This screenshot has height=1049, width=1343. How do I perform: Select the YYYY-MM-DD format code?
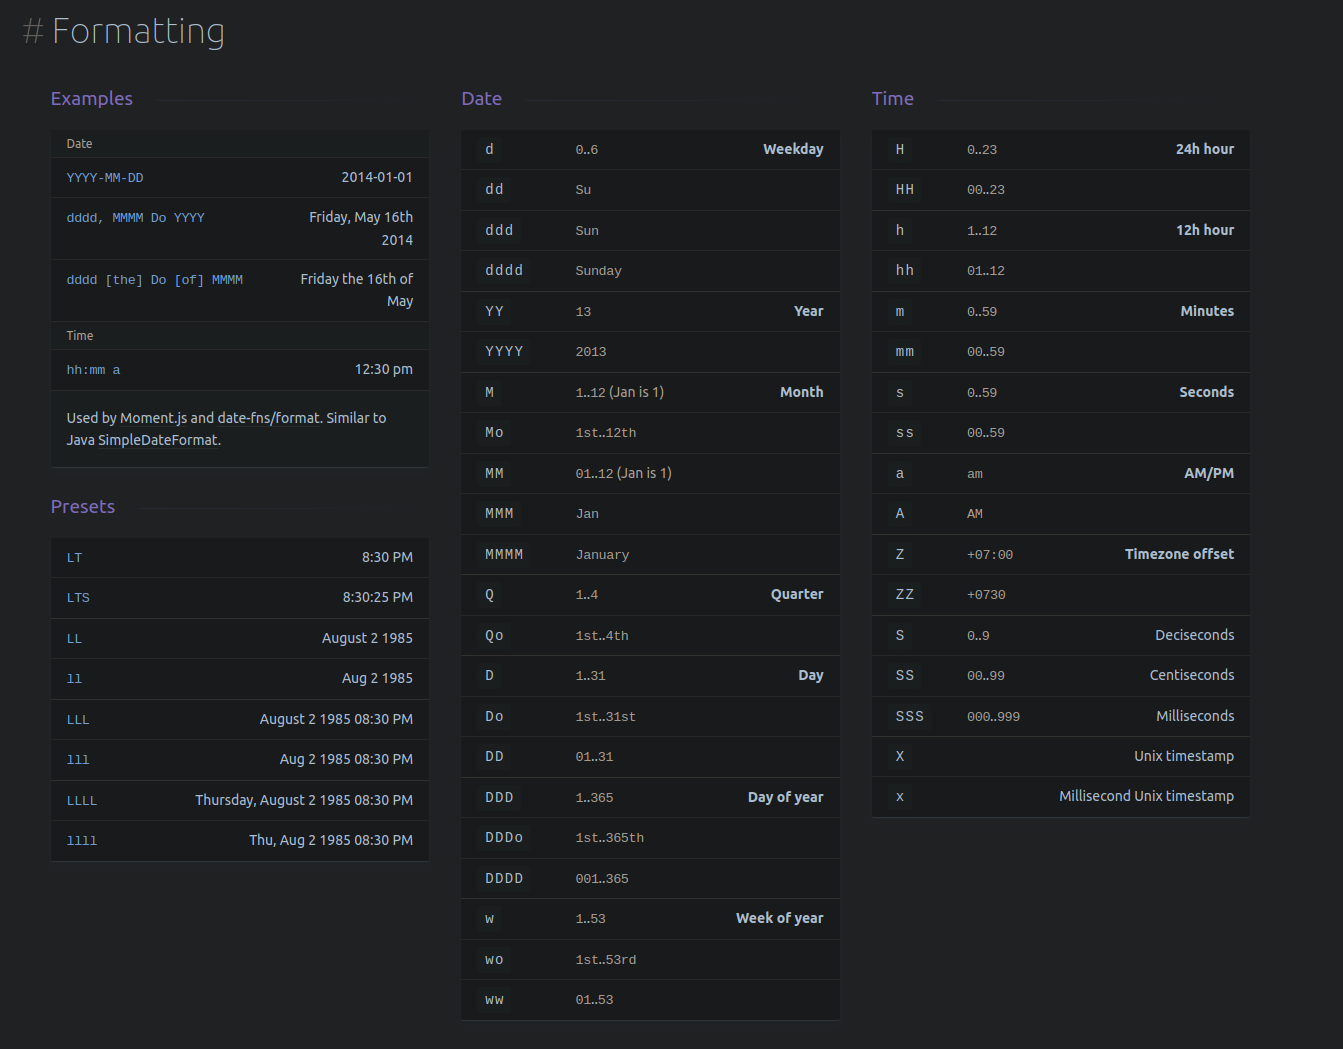click(x=105, y=178)
